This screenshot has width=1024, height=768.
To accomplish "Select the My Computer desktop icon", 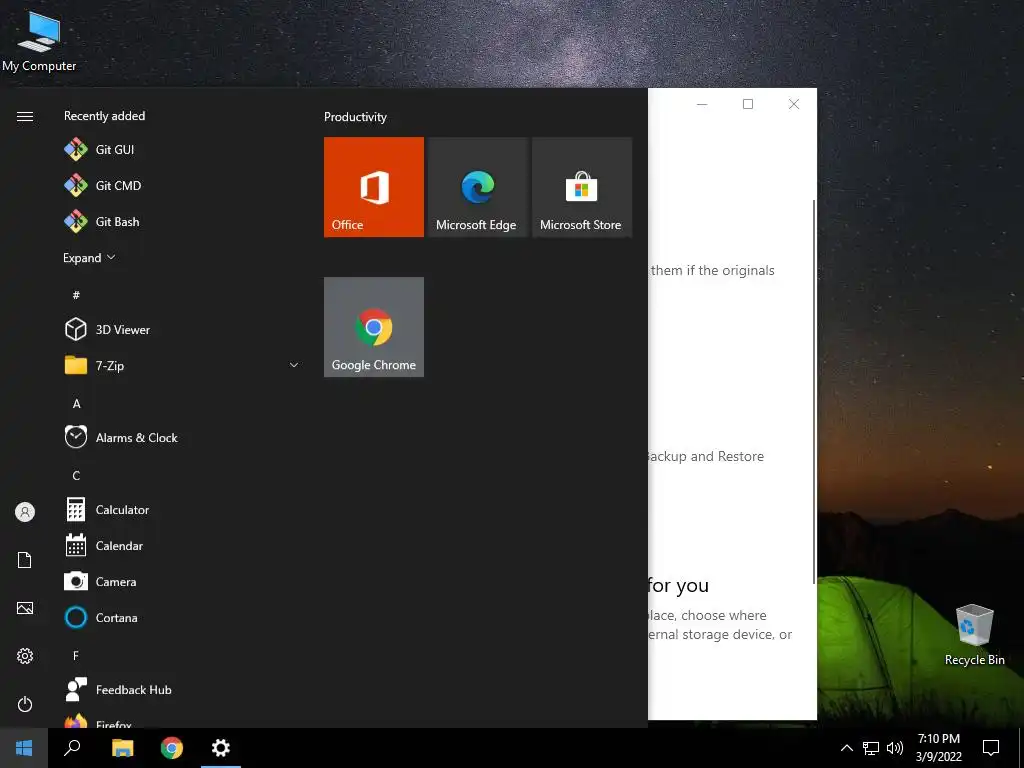I will coord(39,40).
